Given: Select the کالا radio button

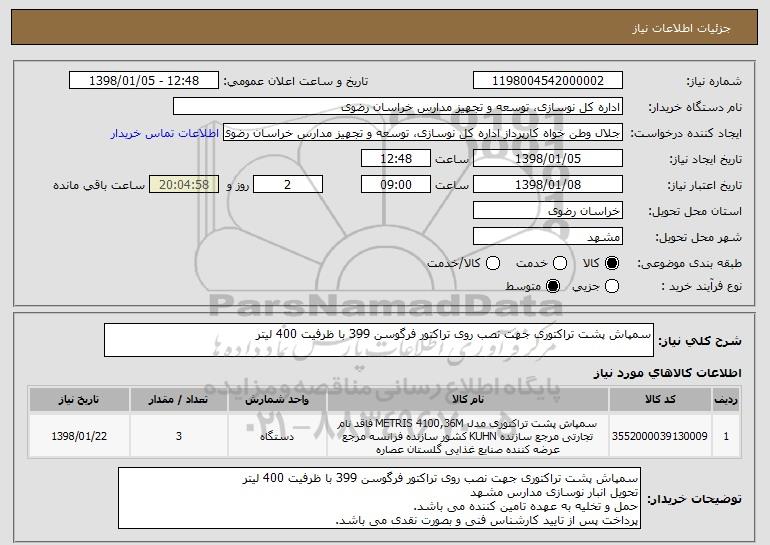Looking at the screenshot, I should (x=612, y=264).
